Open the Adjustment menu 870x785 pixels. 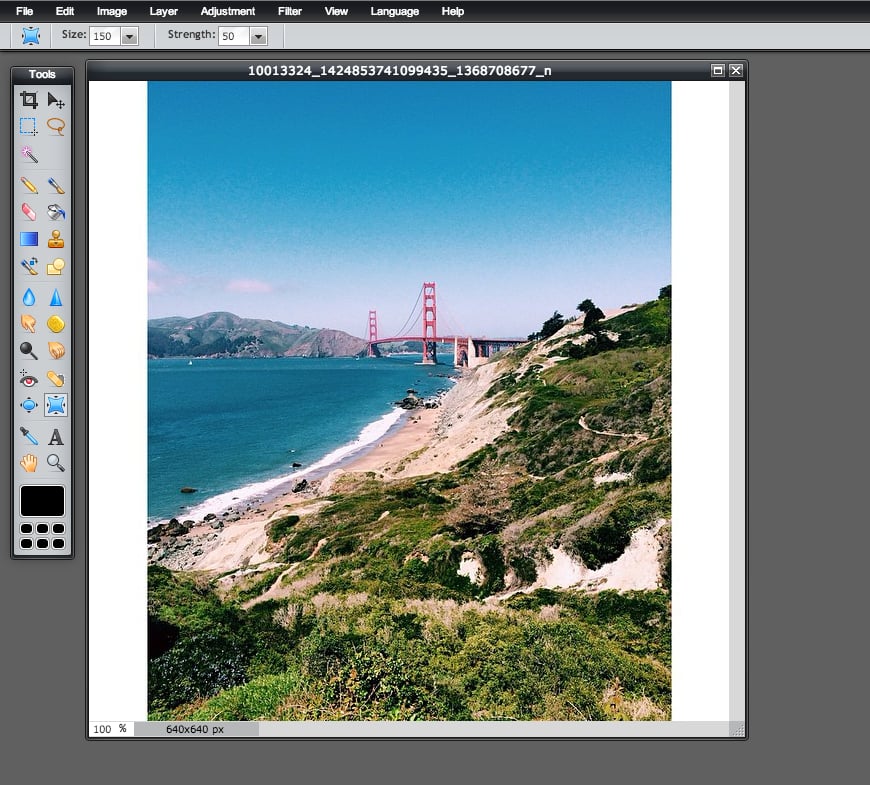click(227, 11)
